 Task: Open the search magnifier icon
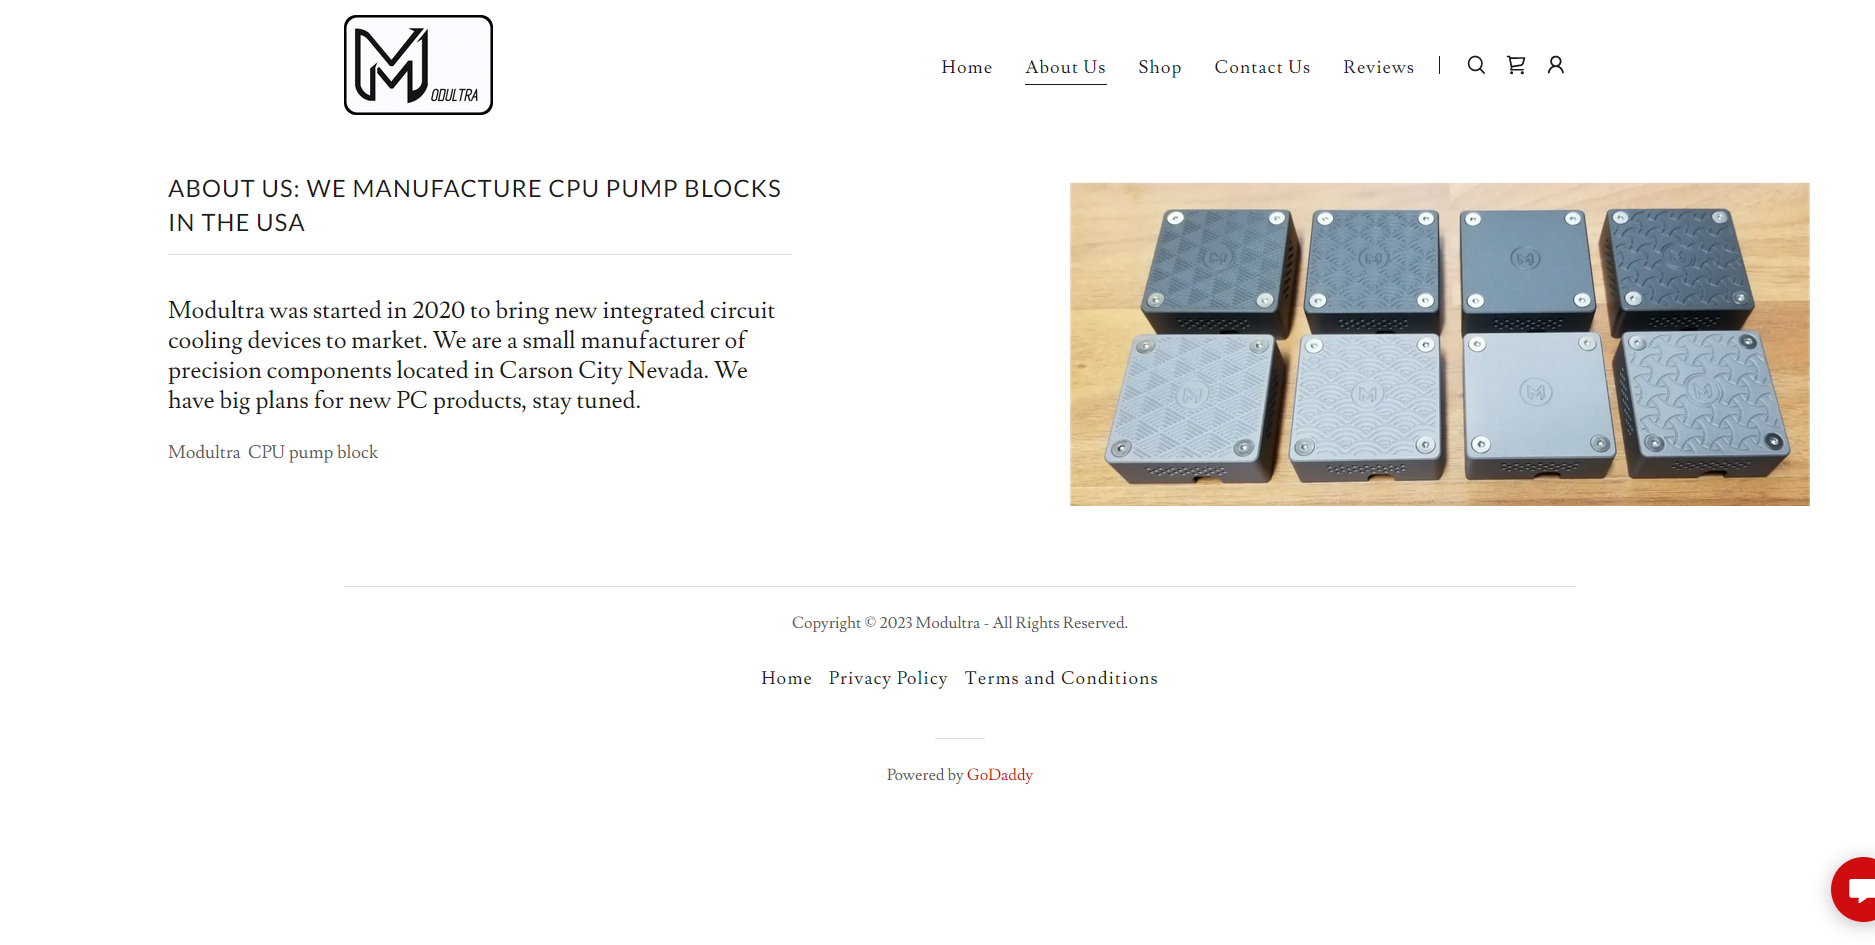point(1476,65)
